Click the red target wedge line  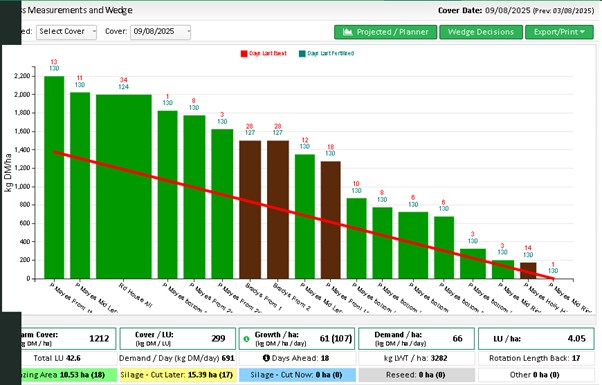(303, 215)
